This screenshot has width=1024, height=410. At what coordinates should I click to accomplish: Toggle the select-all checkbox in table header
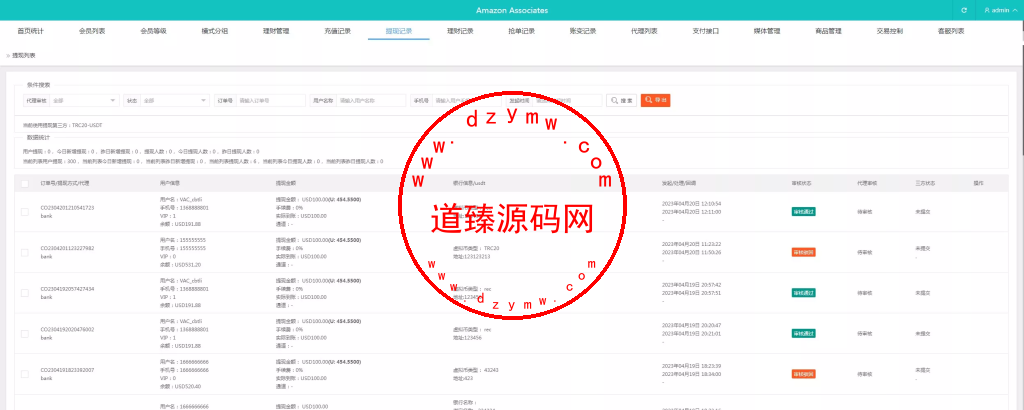pyautogui.click(x=25, y=184)
